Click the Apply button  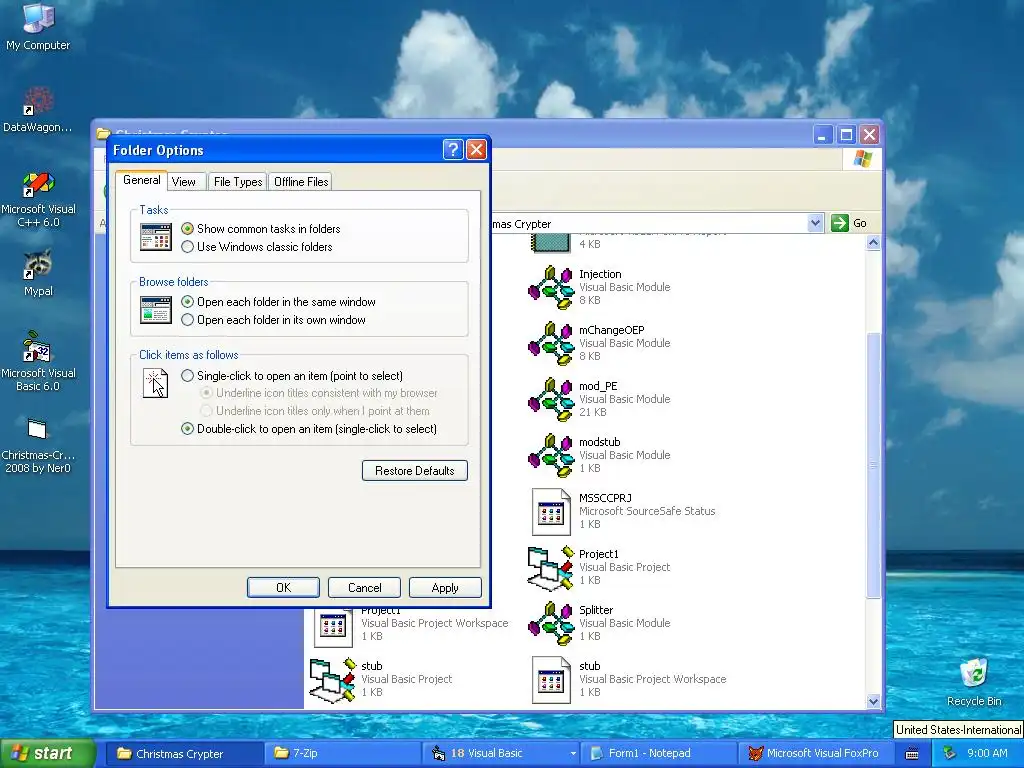pos(445,588)
